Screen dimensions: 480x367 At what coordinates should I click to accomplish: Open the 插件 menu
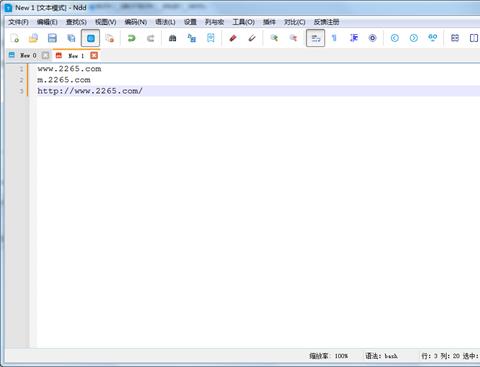pos(269,22)
